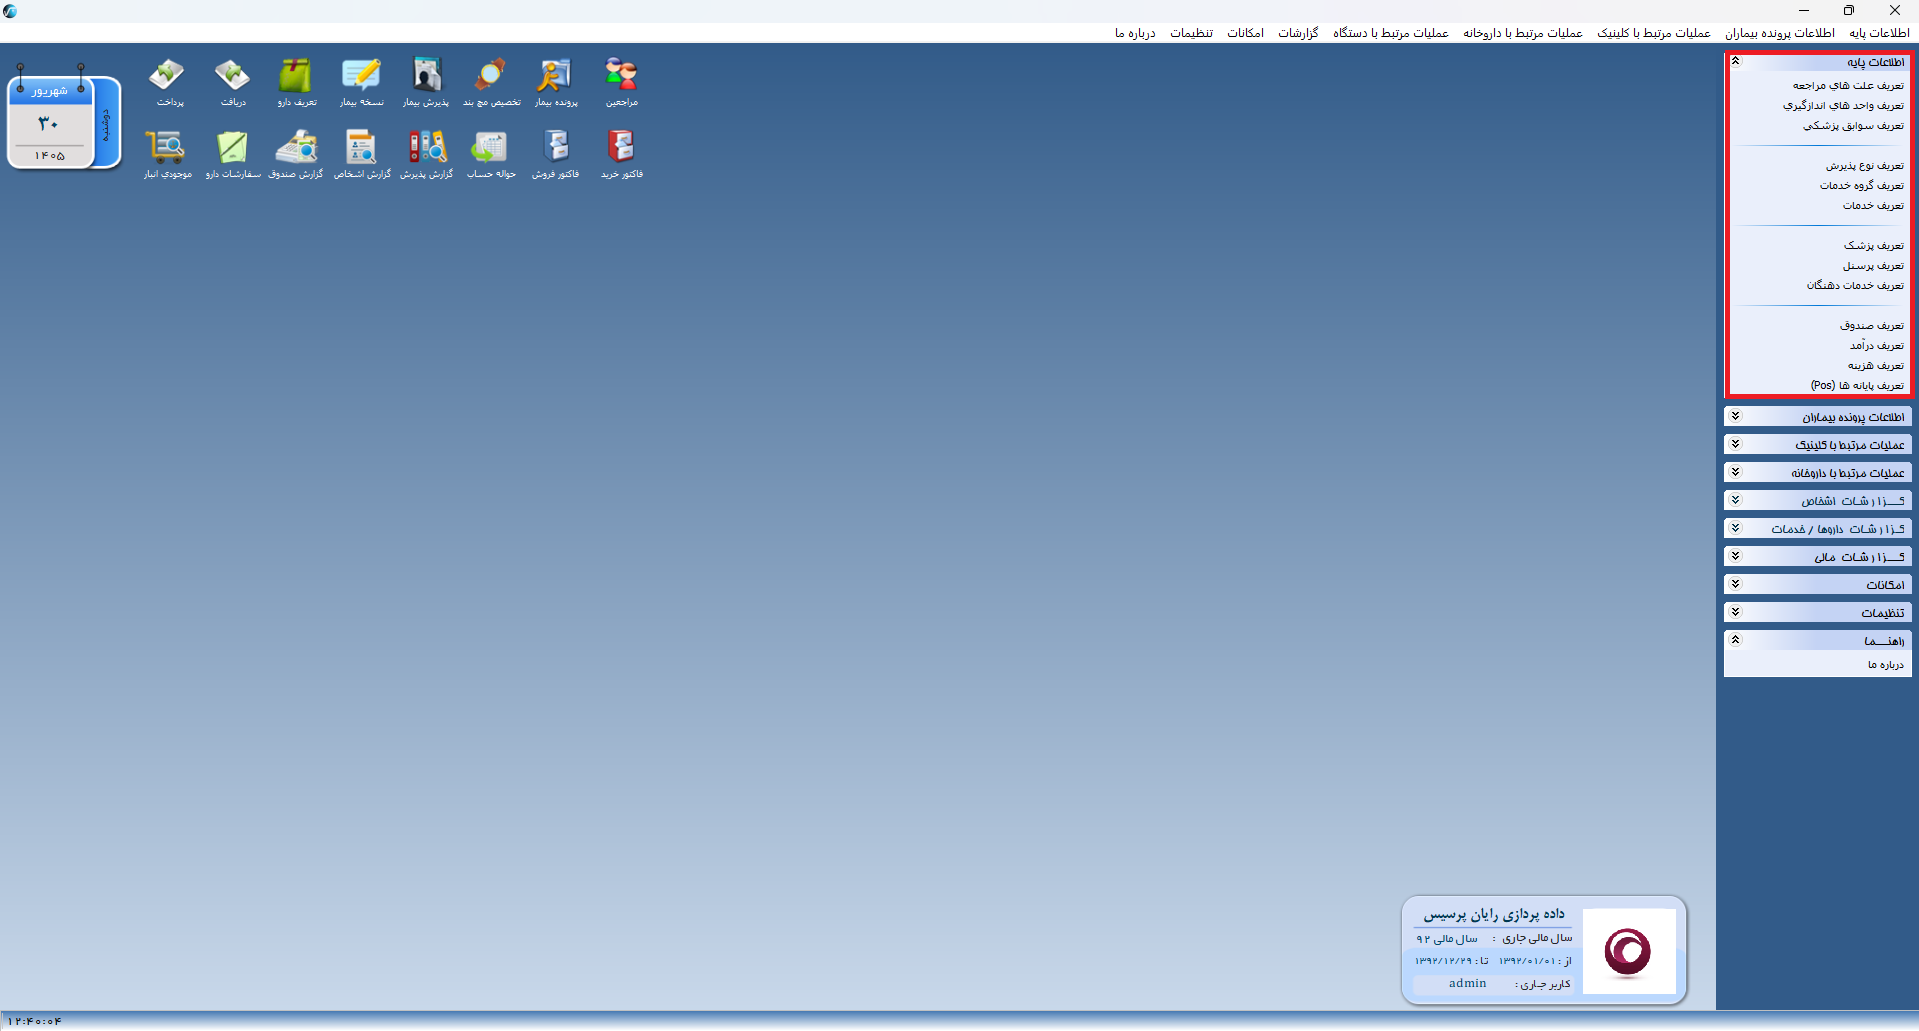Expand the عملیات مرتبط با داروخانه sidebar section
The image size is (1919, 1031).
pyautogui.click(x=1736, y=472)
